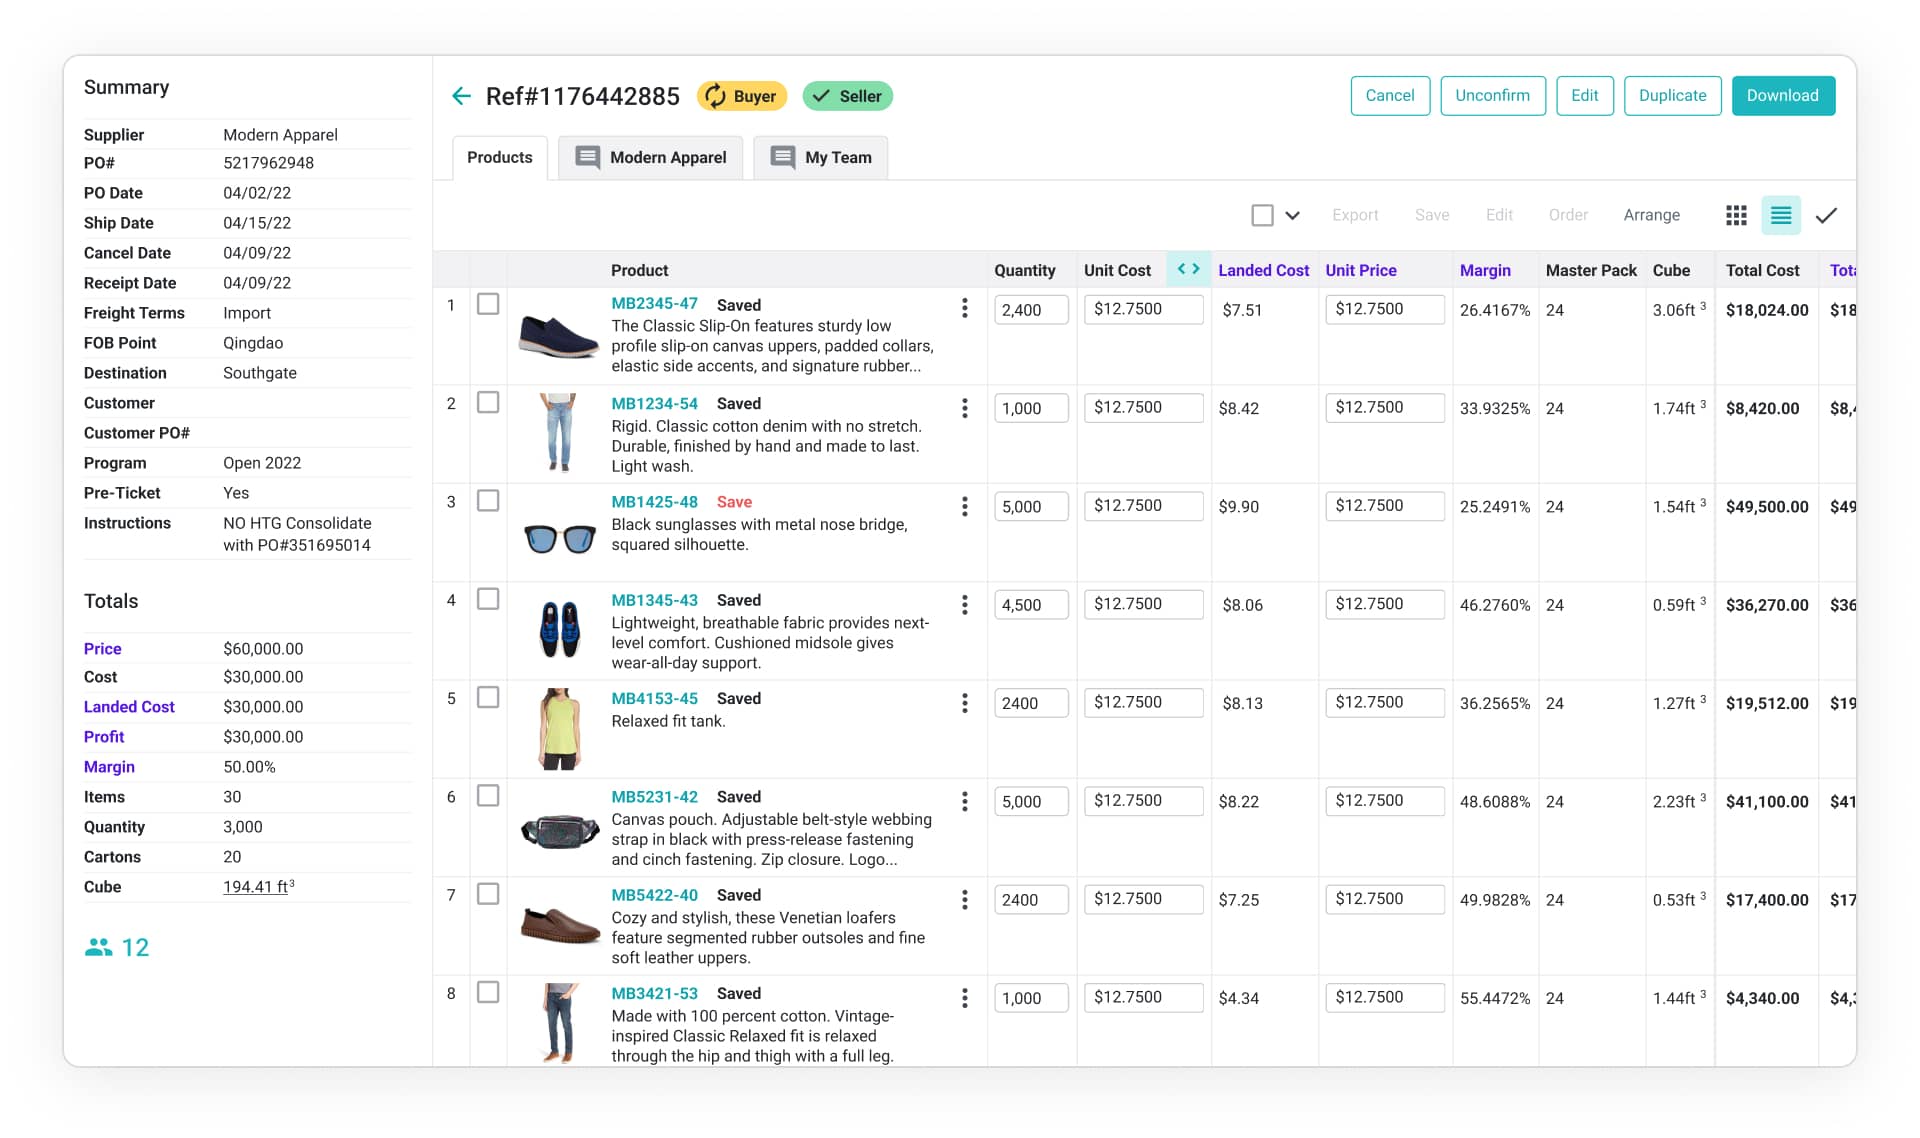Switch to grid view icon
Image resolution: width=1920 pixels, height=1138 pixels.
coord(1736,215)
